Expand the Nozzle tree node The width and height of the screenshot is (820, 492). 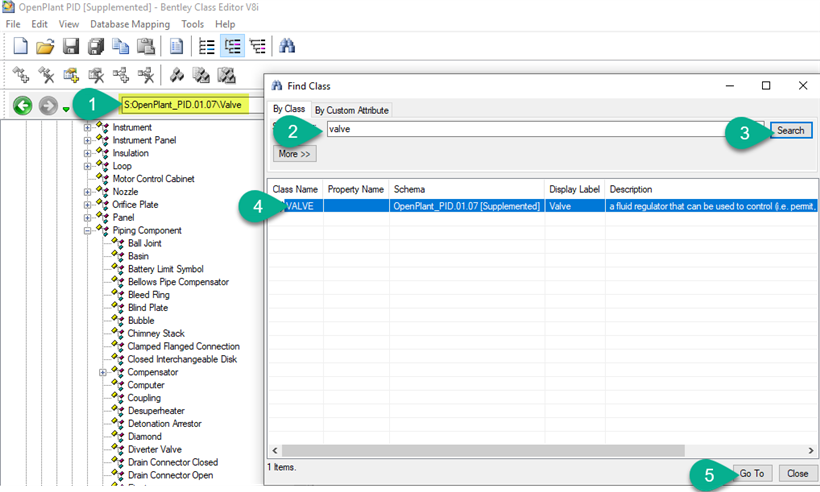tap(87, 192)
